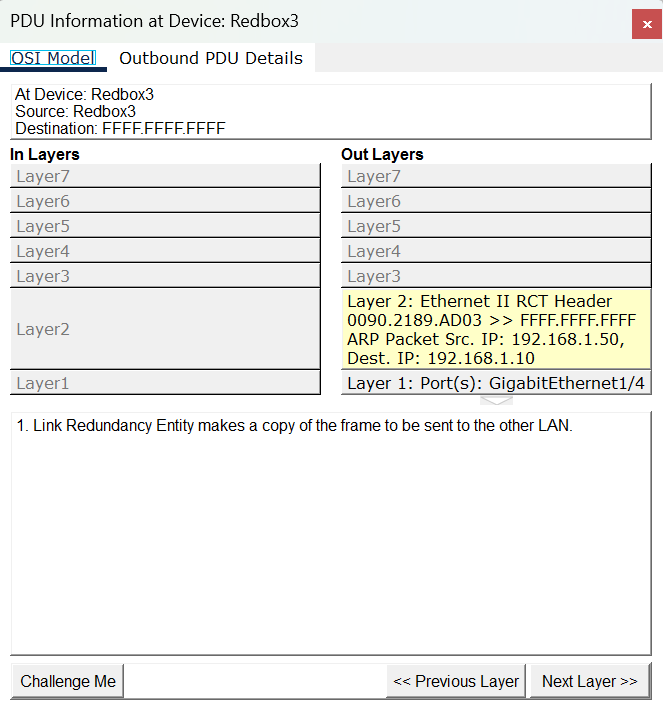Click the down arrow below Out Layers
663x721 pixels.
click(496, 400)
